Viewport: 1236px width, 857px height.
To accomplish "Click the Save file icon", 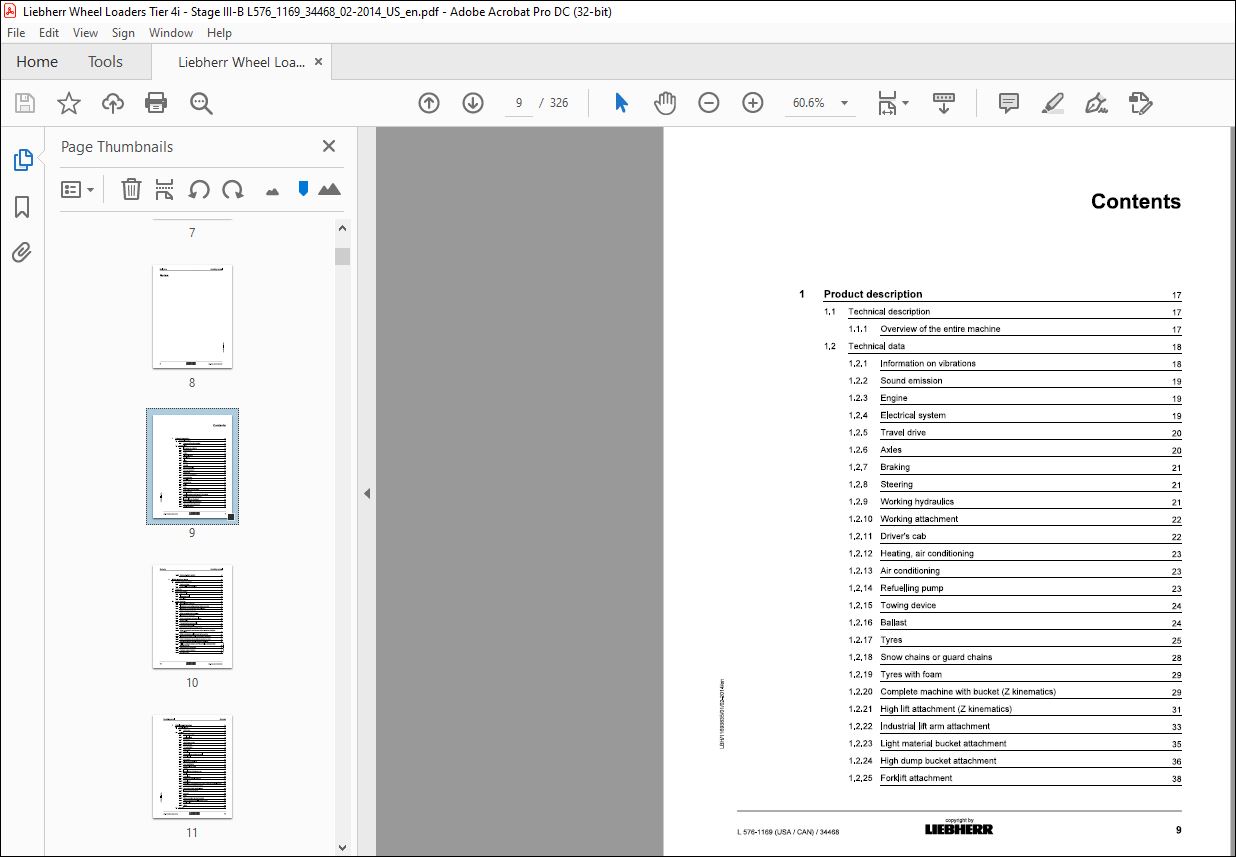I will [25, 103].
